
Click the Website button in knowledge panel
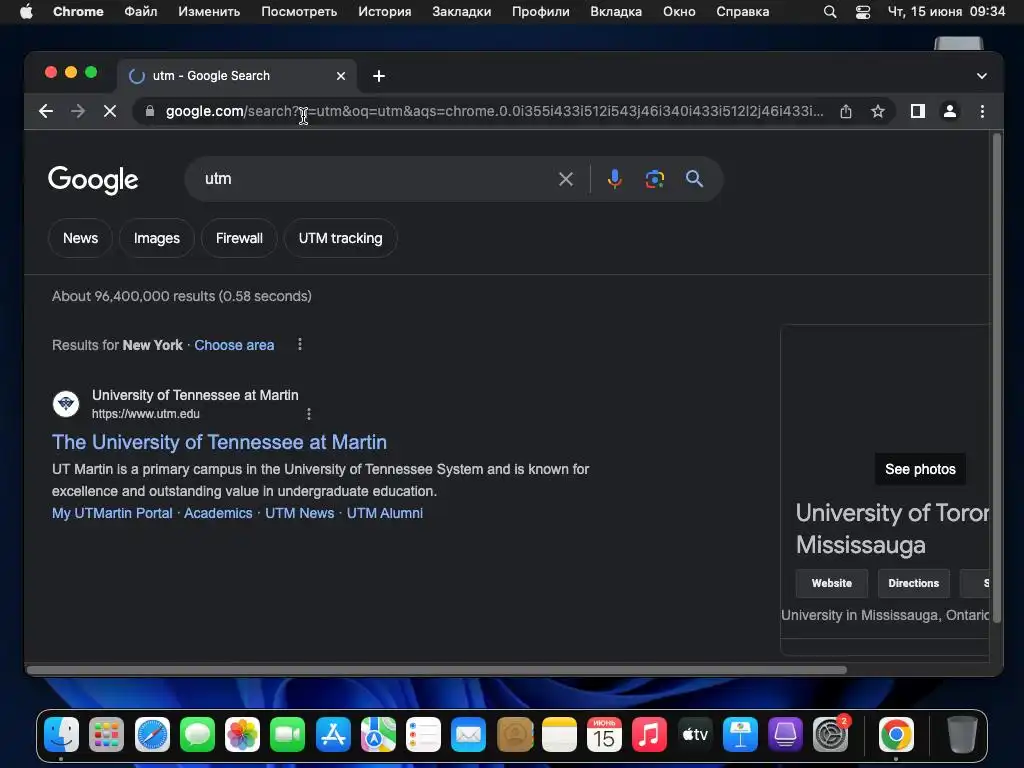(x=831, y=583)
